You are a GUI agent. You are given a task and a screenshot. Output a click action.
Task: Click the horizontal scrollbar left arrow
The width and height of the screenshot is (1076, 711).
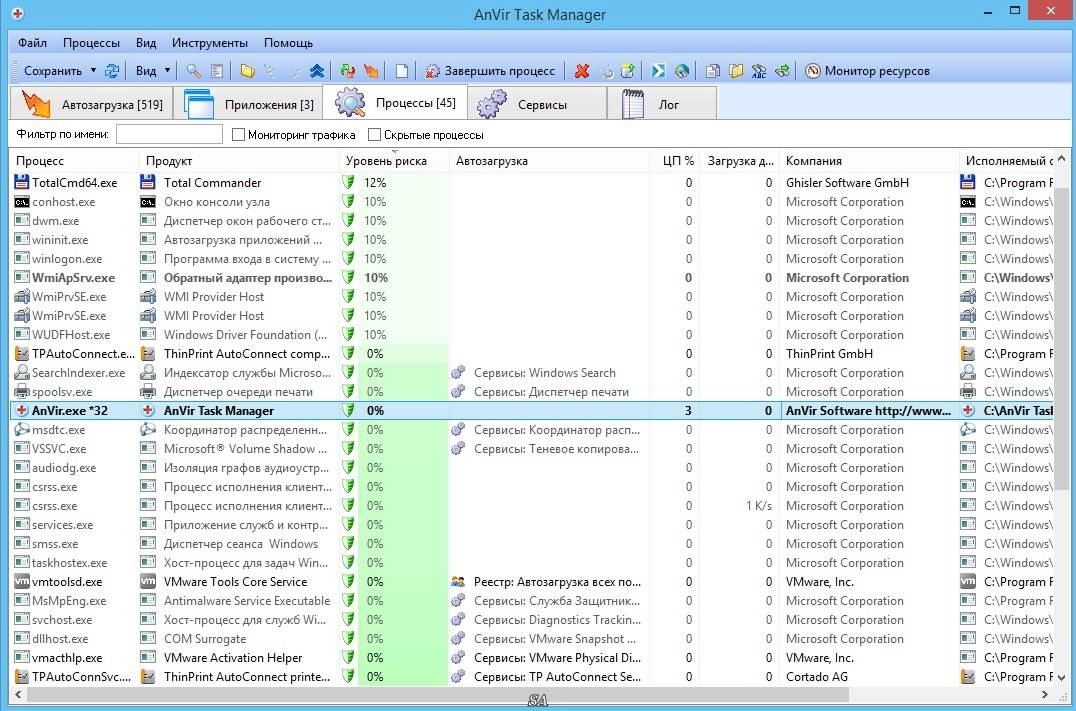[x=18, y=695]
